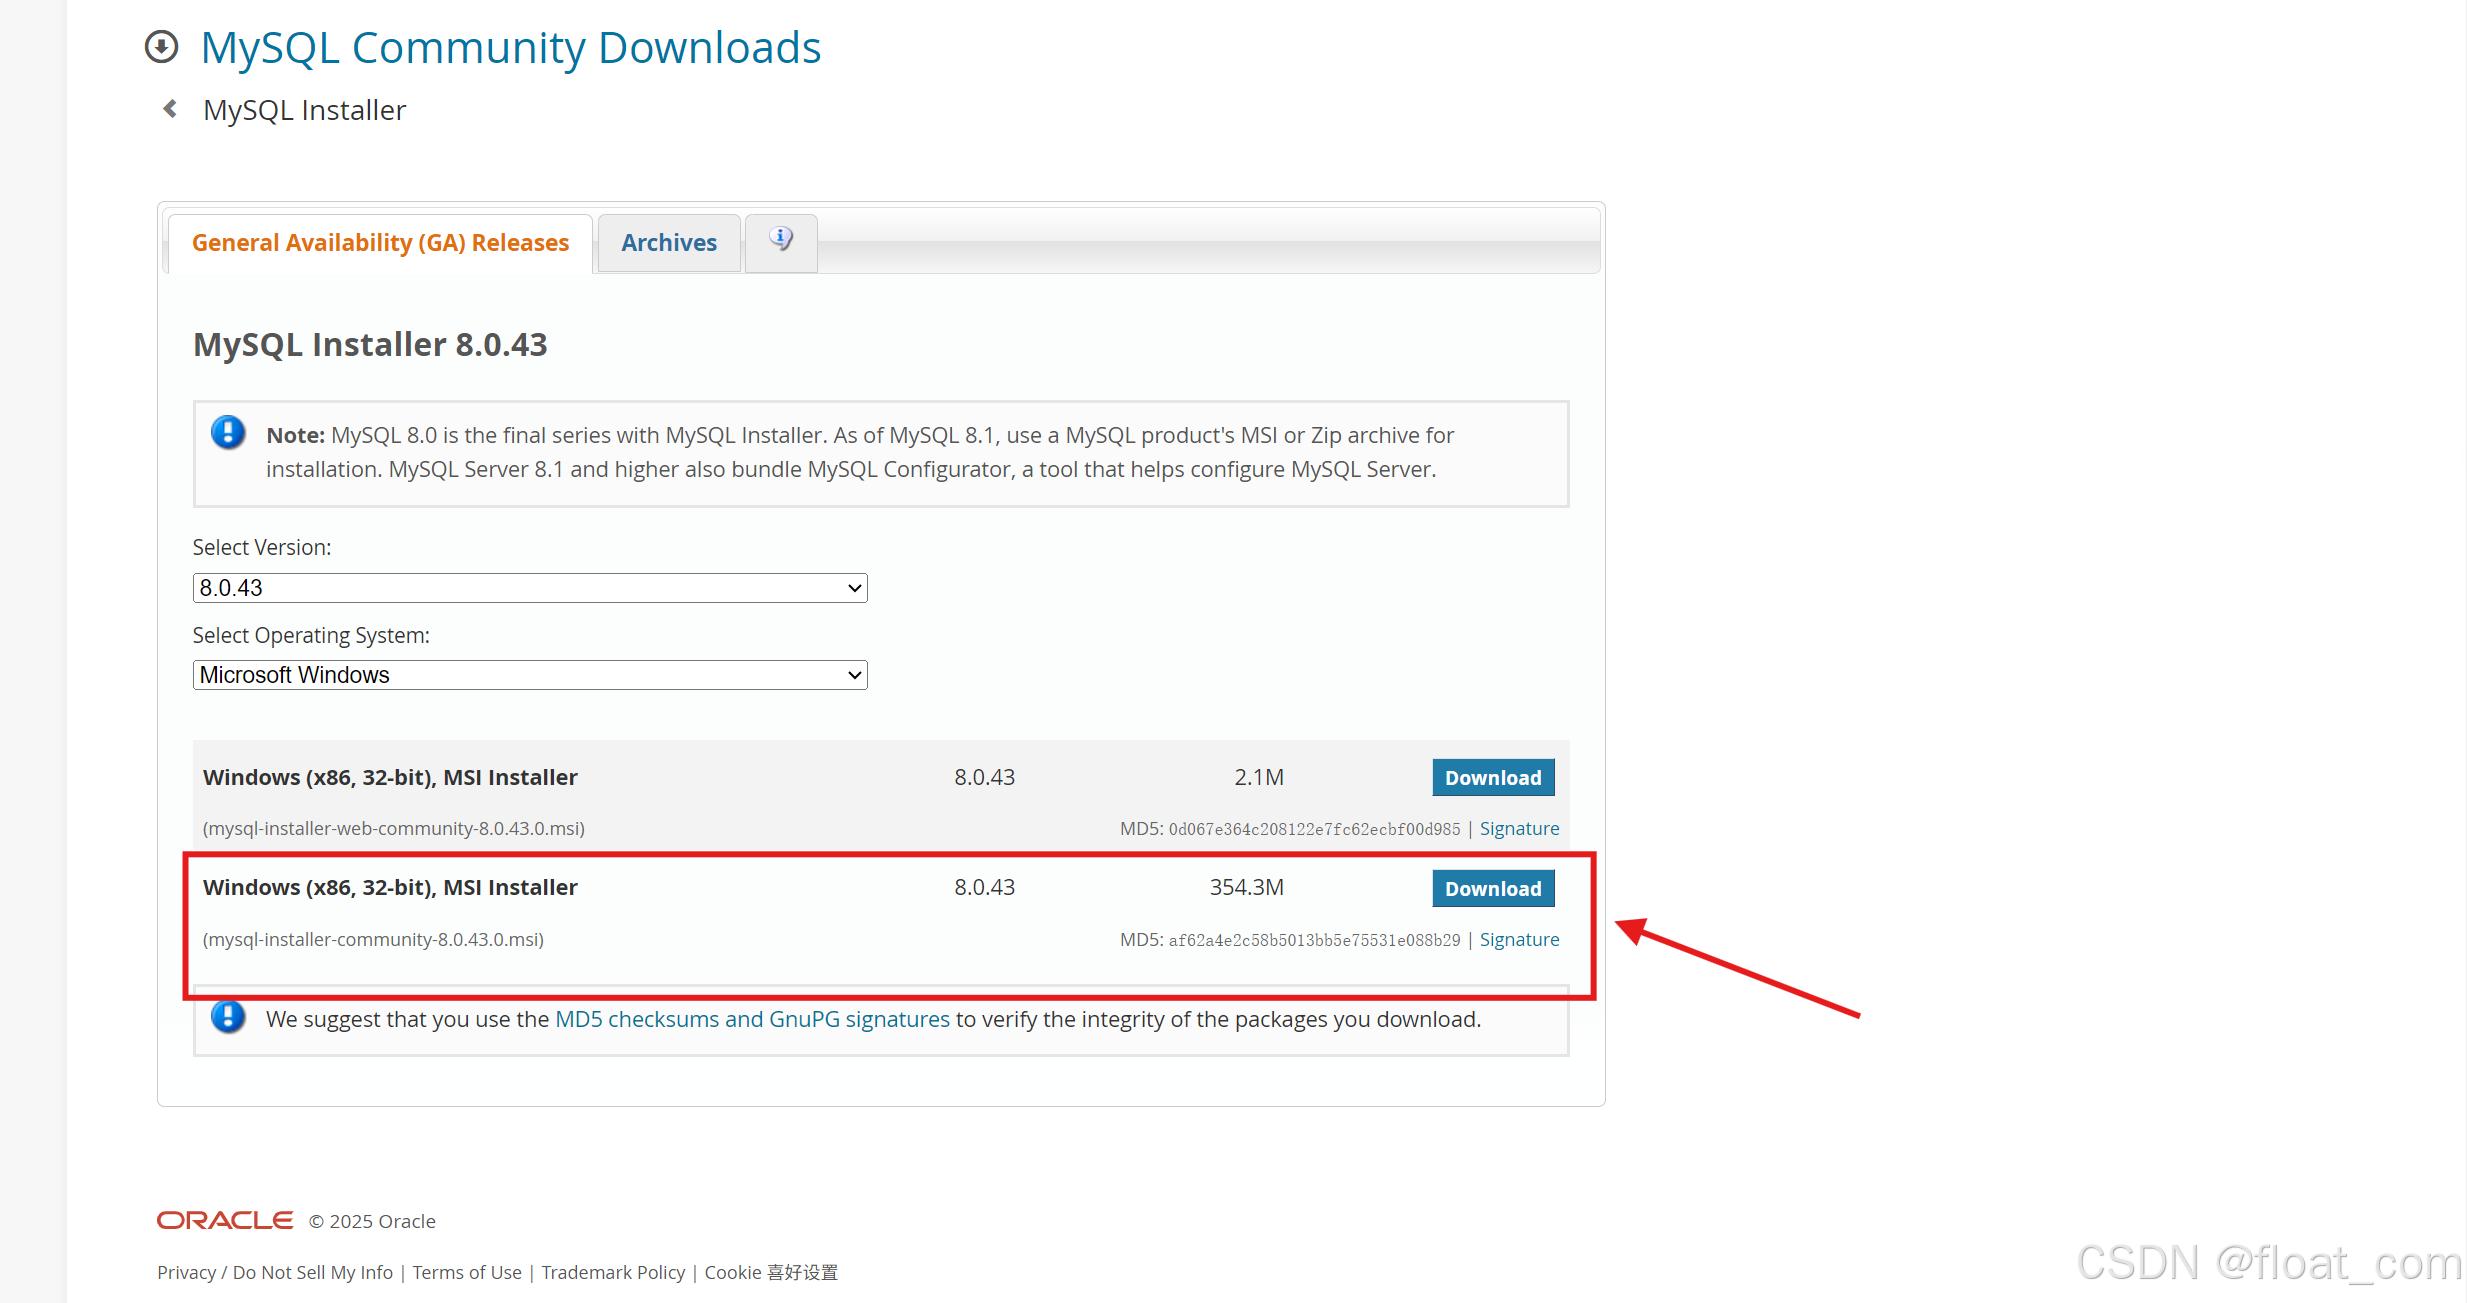2467x1303 pixels.
Task: Click the blue alert icon beside checksum suggestion
Action: coord(228,1017)
